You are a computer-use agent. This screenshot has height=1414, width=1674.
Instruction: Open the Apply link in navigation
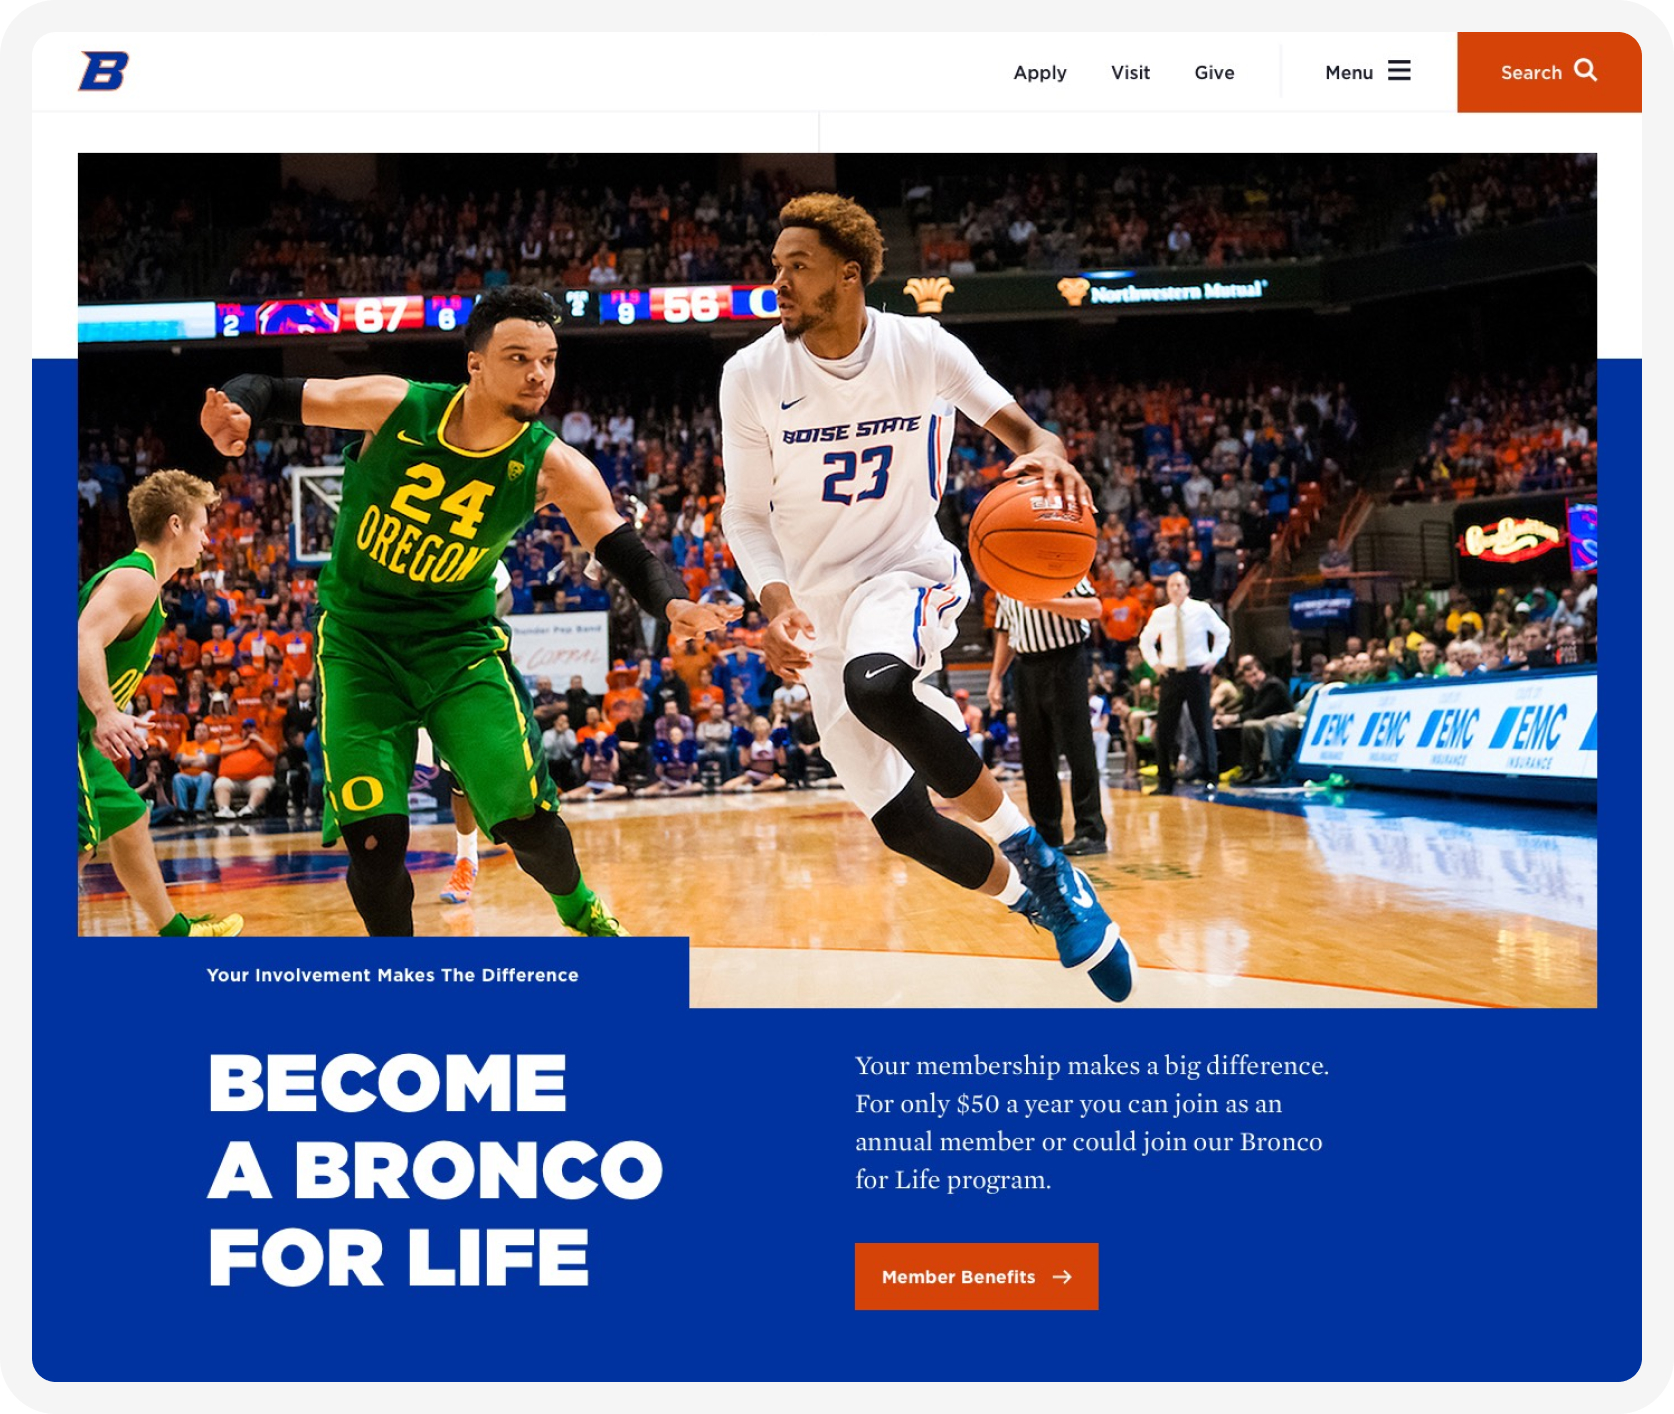pyautogui.click(x=1040, y=73)
